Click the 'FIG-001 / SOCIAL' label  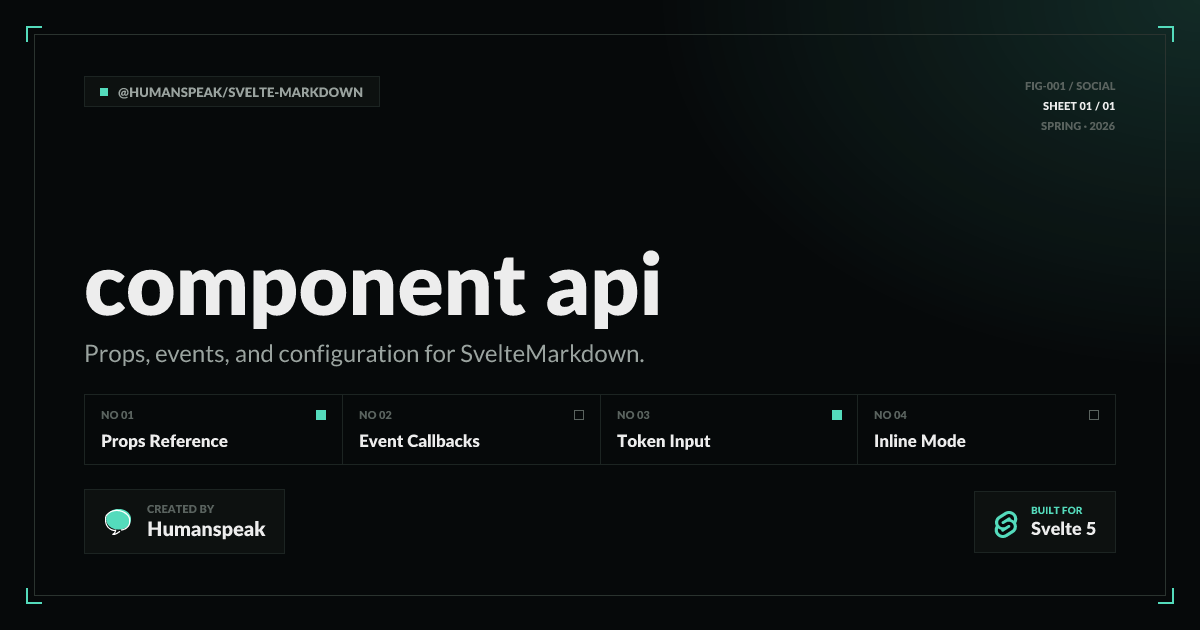pos(1070,86)
